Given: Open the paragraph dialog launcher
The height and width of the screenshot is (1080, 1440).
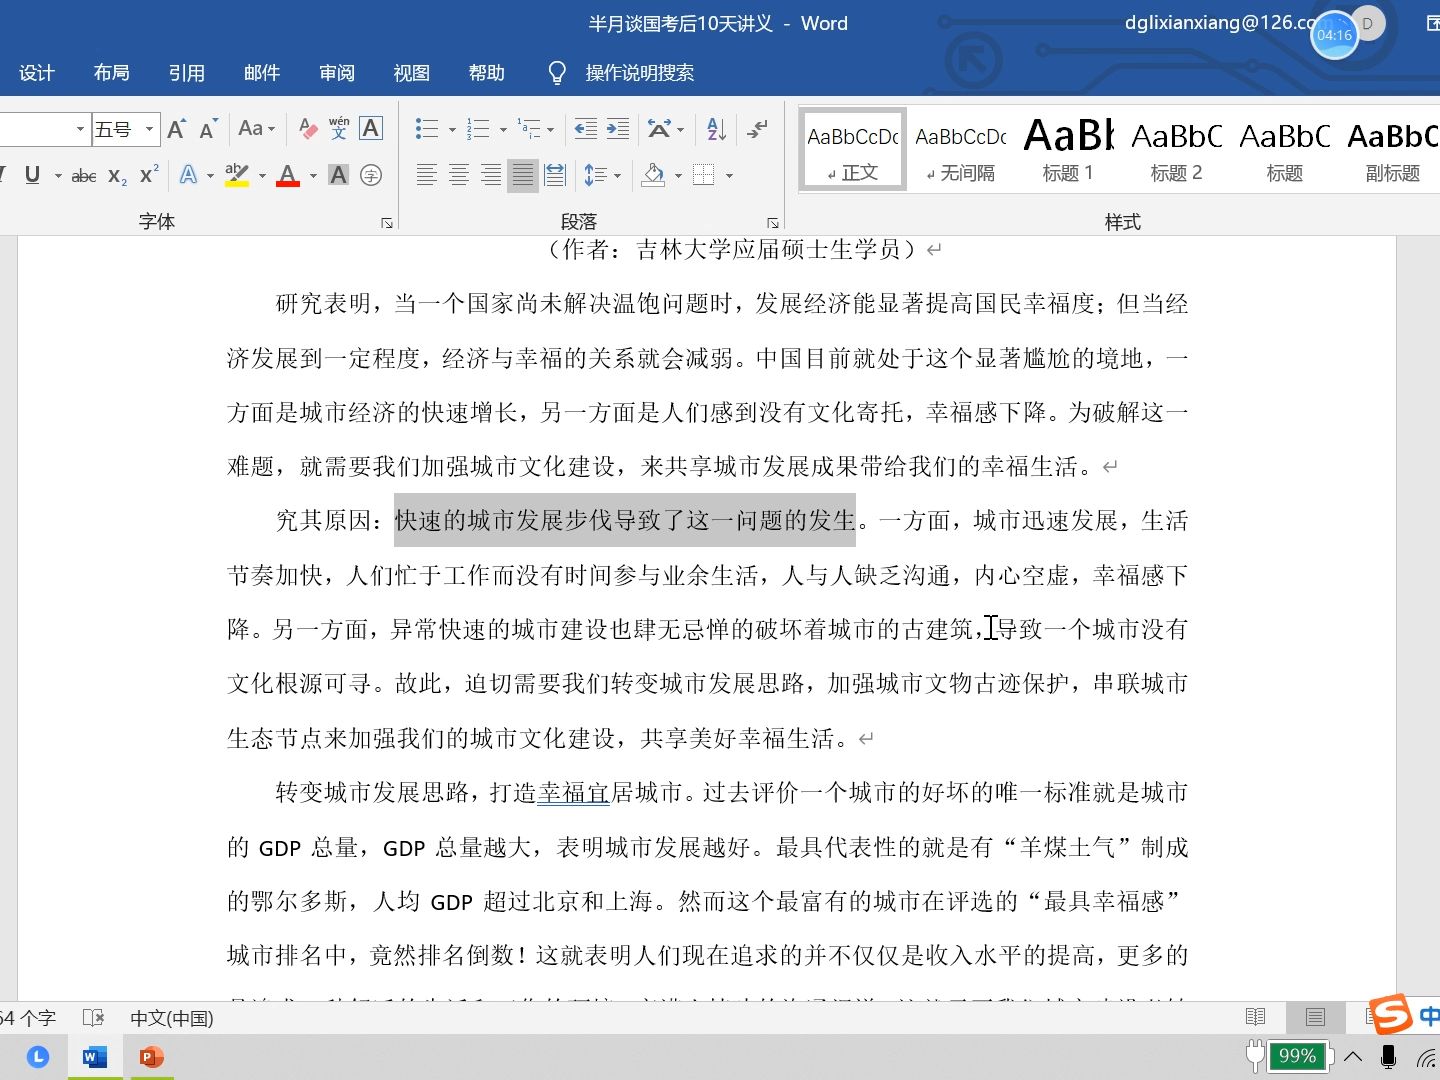Looking at the screenshot, I should point(773,223).
